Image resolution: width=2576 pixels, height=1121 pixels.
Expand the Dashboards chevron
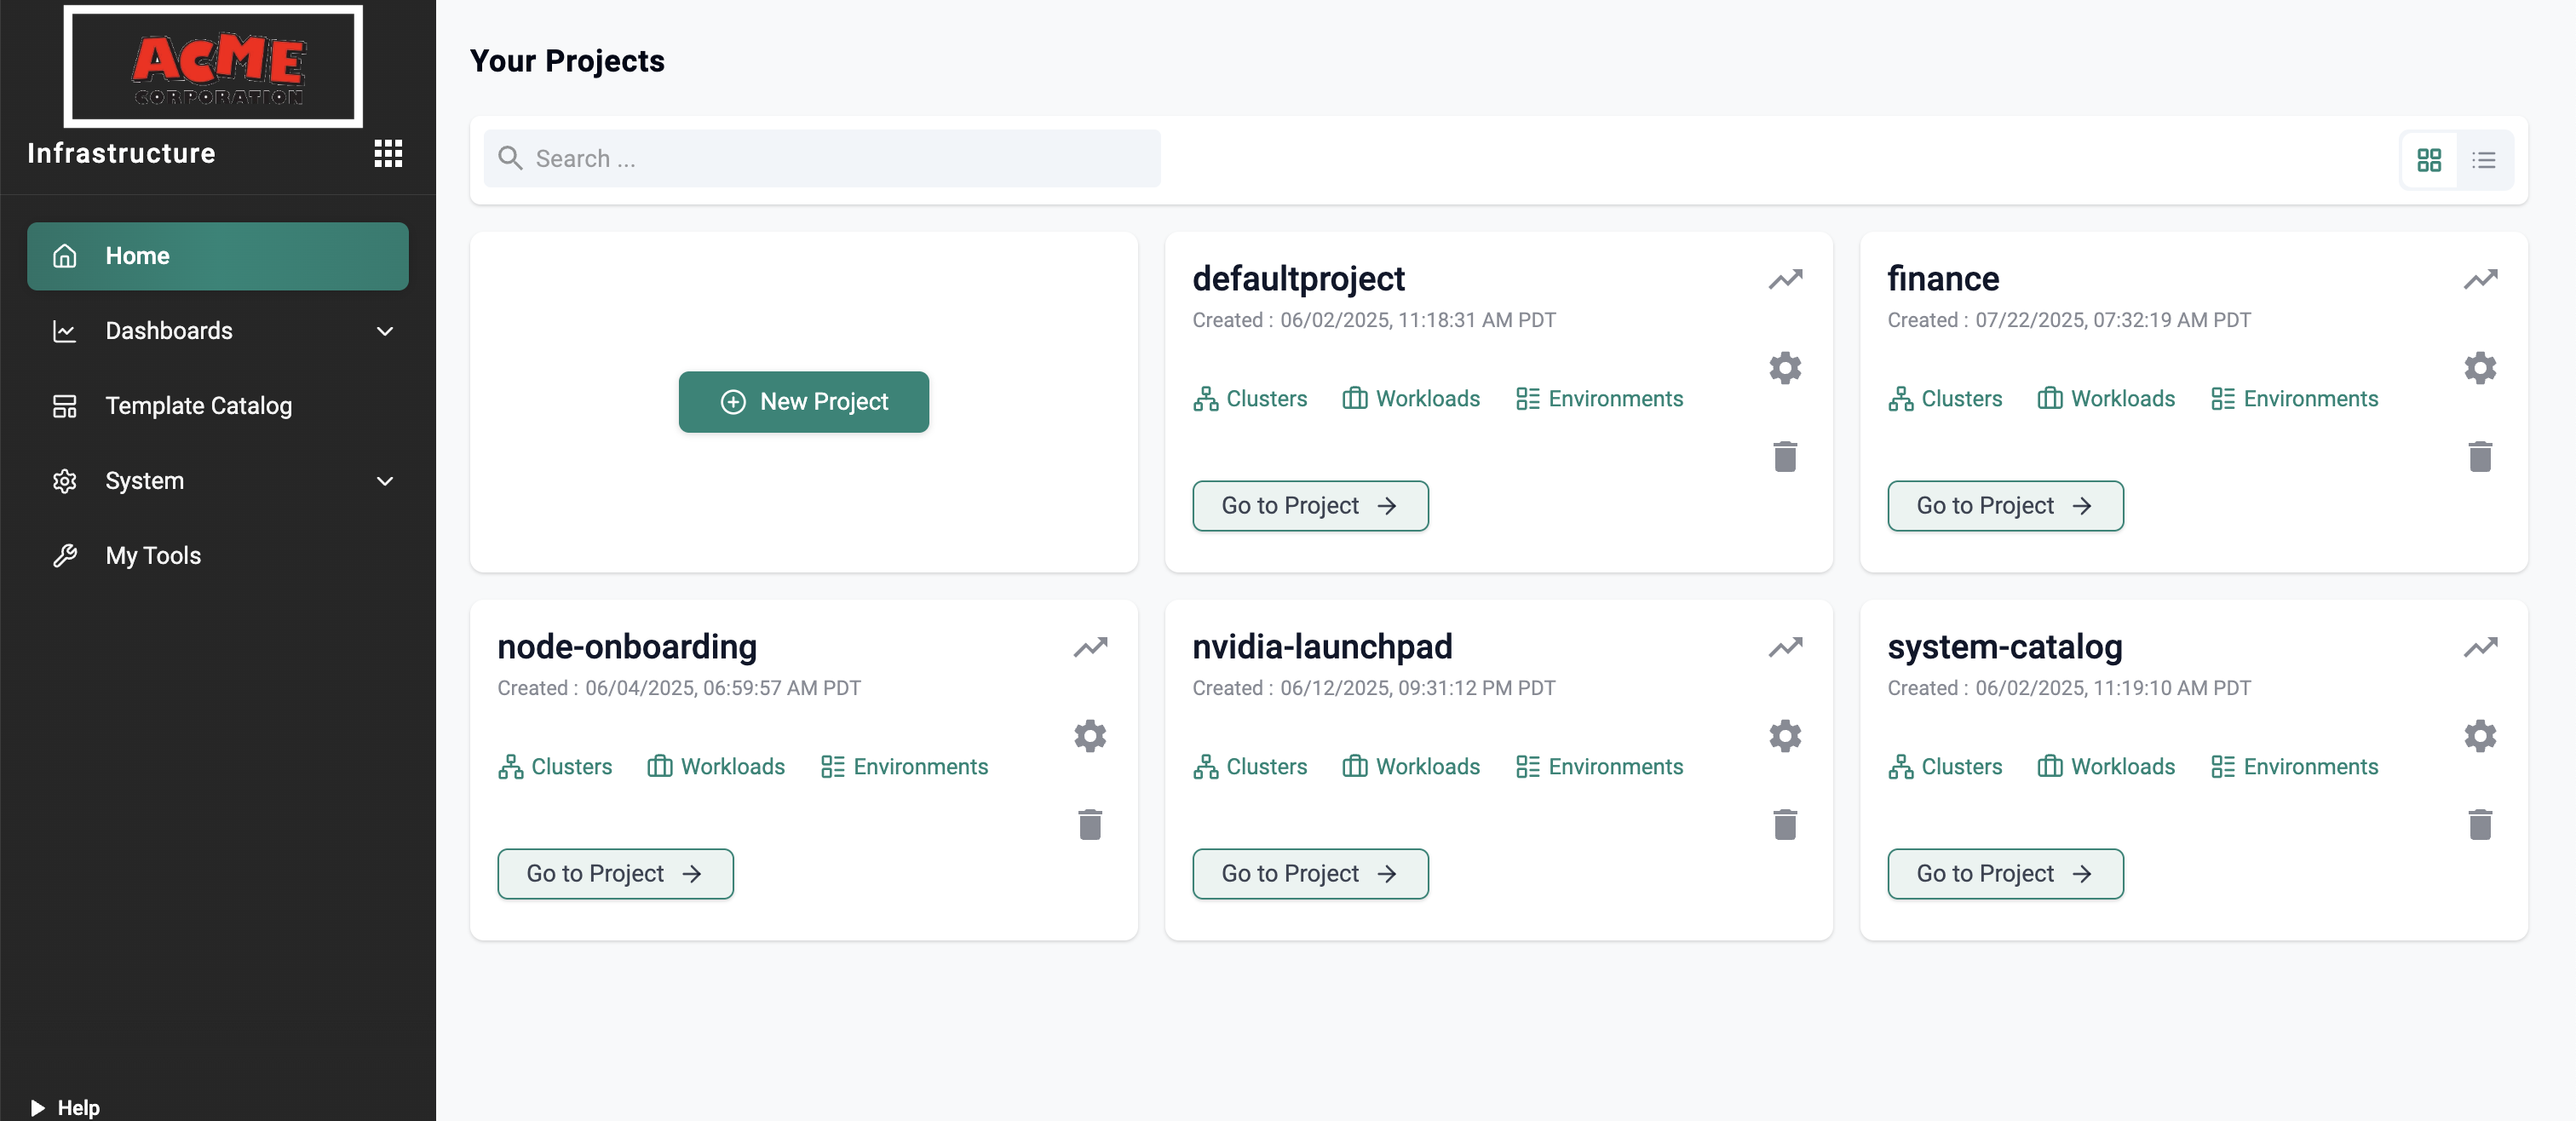[x=385, y=331]
